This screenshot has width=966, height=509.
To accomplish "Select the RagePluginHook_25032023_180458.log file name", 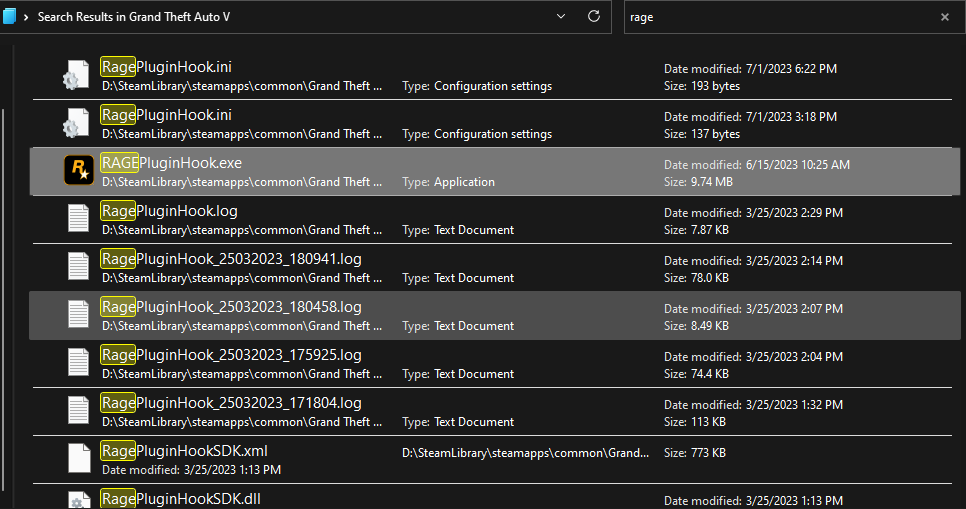I will click(231, 307).
